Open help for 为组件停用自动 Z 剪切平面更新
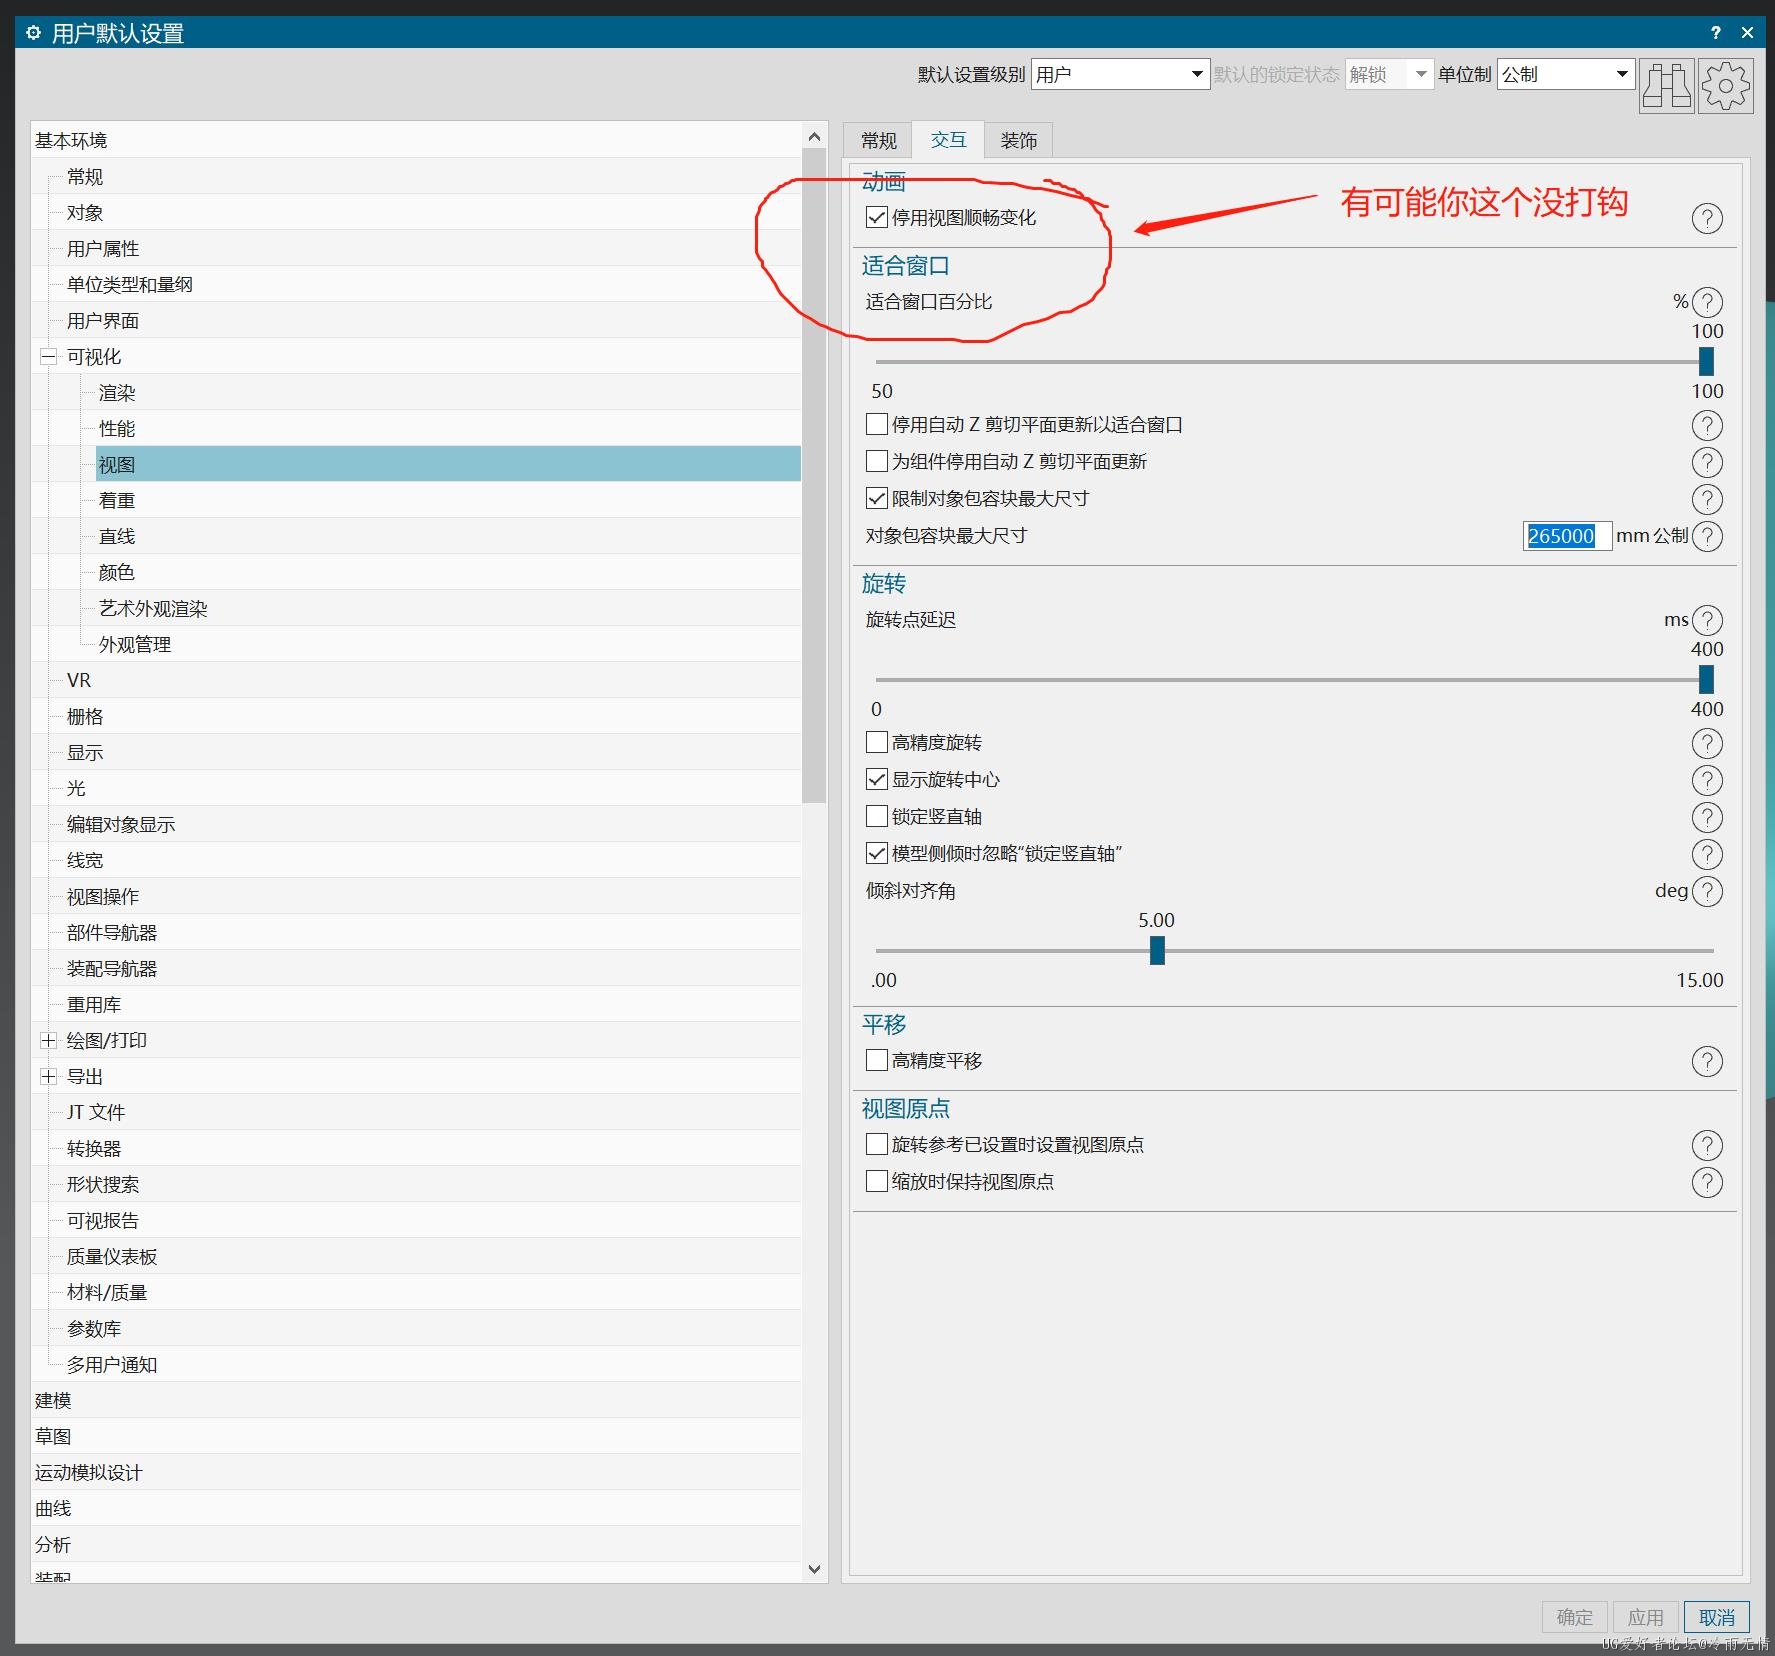1775x1656 pixels. (1707, 462)
